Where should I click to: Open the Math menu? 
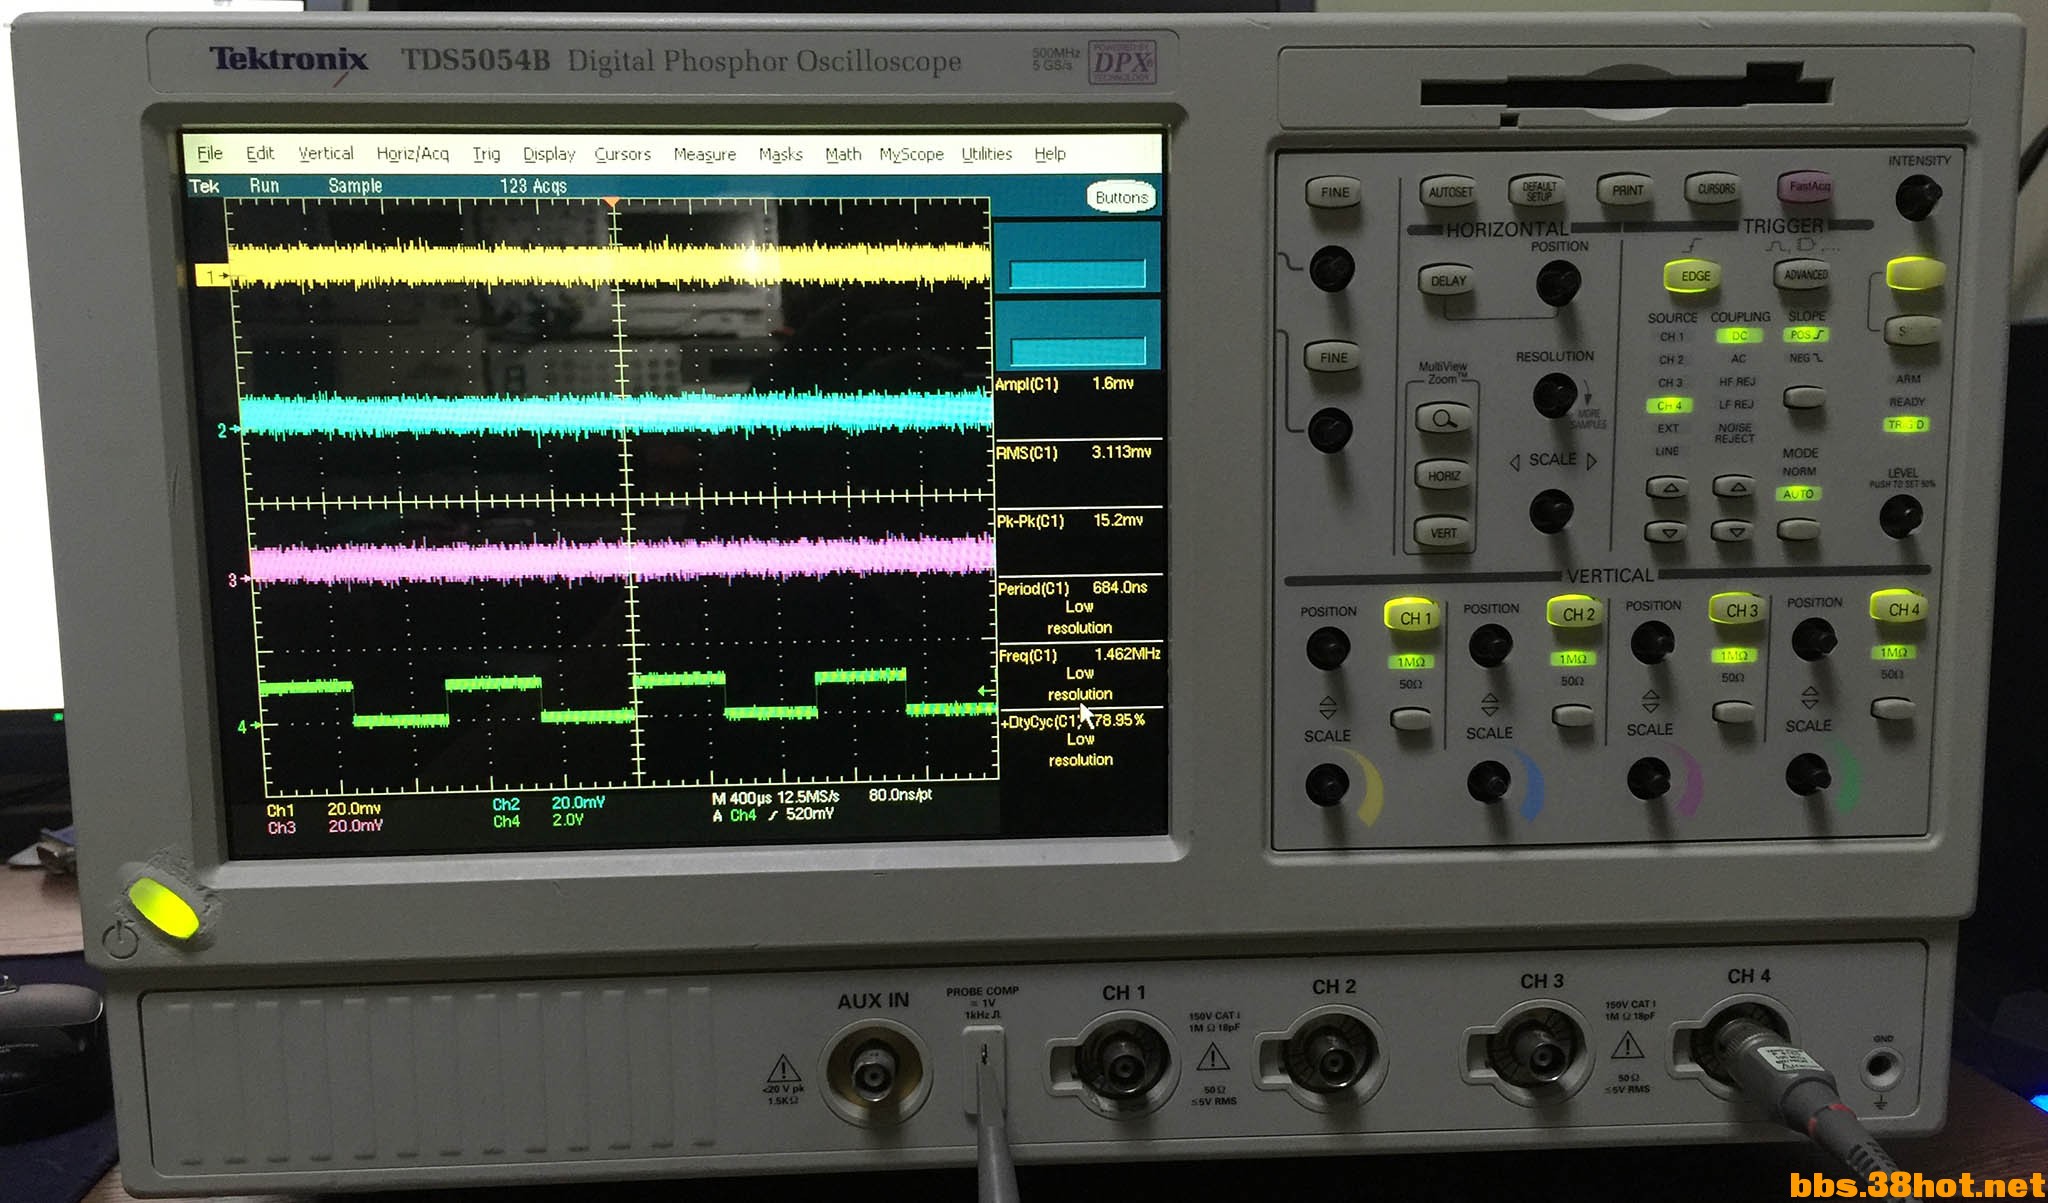point(843,154)
